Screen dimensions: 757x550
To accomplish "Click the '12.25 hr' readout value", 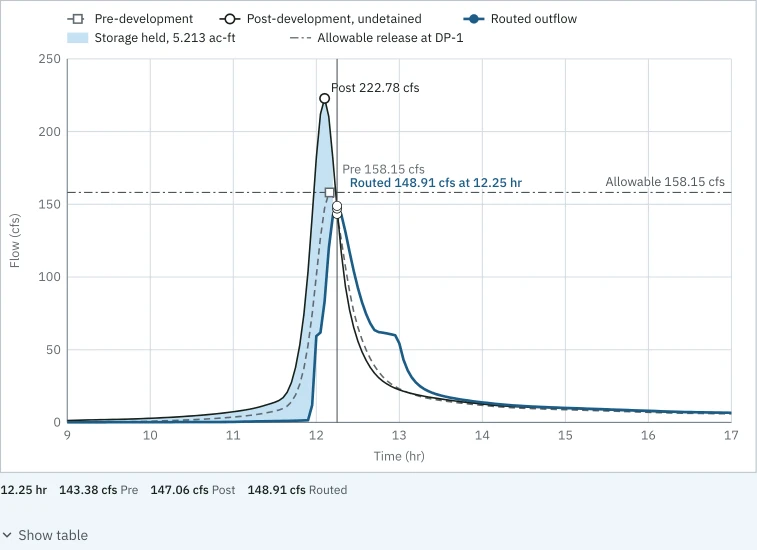I will click(x=24, y=490).
